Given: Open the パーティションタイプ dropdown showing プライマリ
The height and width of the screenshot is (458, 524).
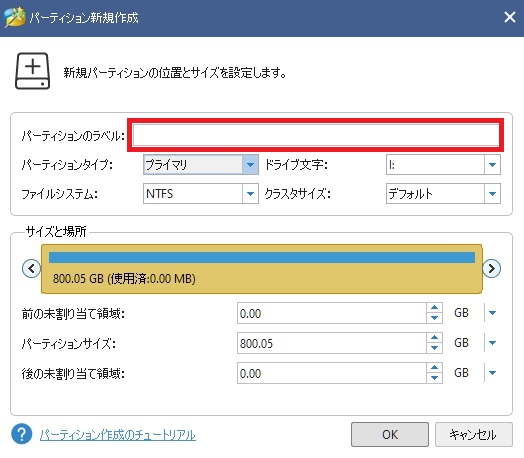Looking at the screenshot, I should coord(201,164).
